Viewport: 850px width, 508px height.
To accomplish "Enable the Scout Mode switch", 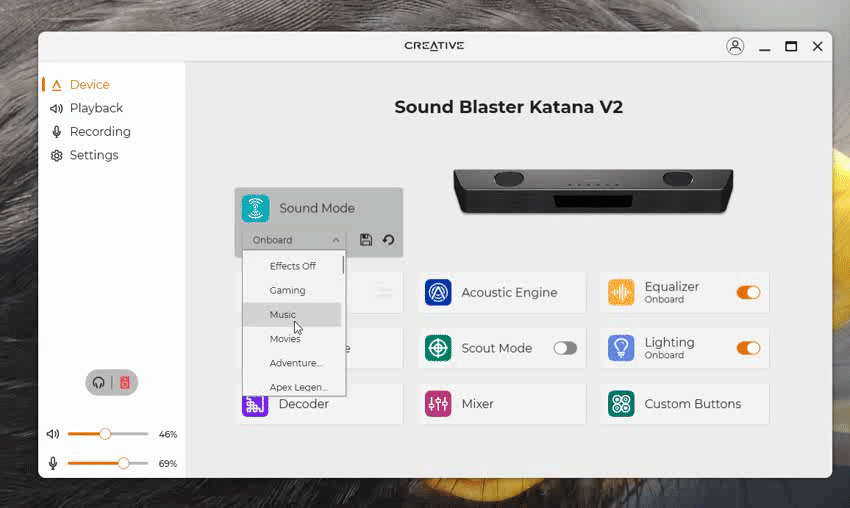I will (565, 348).
